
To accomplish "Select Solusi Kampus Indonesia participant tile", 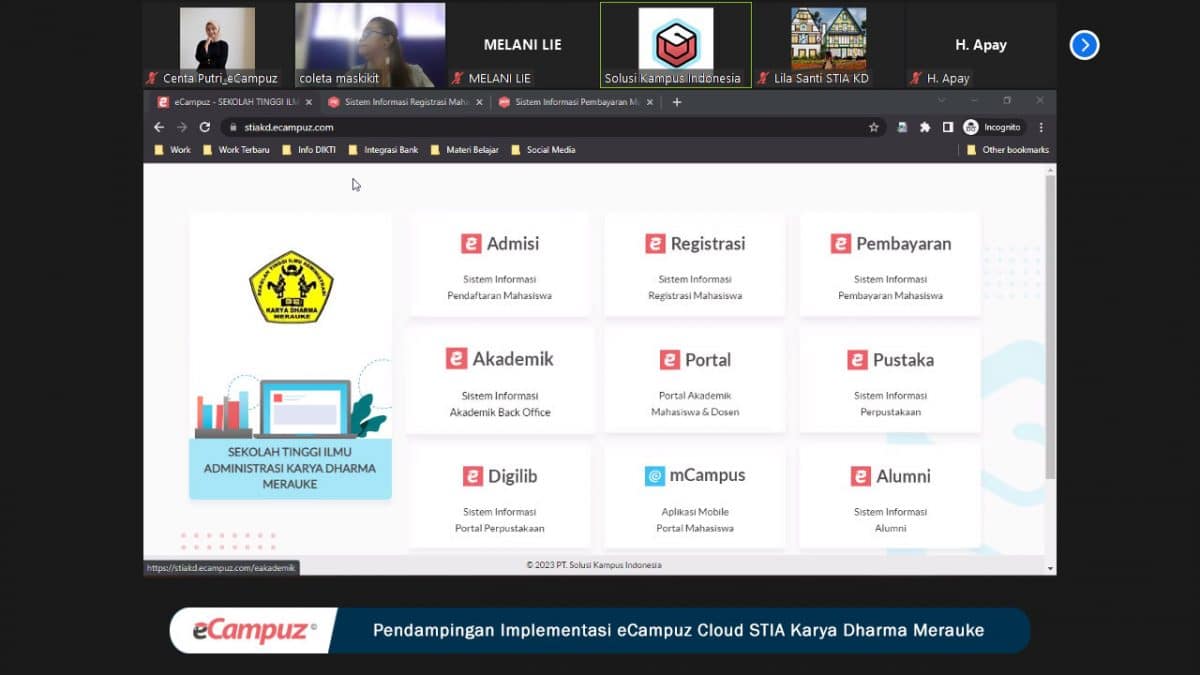I will coord(675,45).
